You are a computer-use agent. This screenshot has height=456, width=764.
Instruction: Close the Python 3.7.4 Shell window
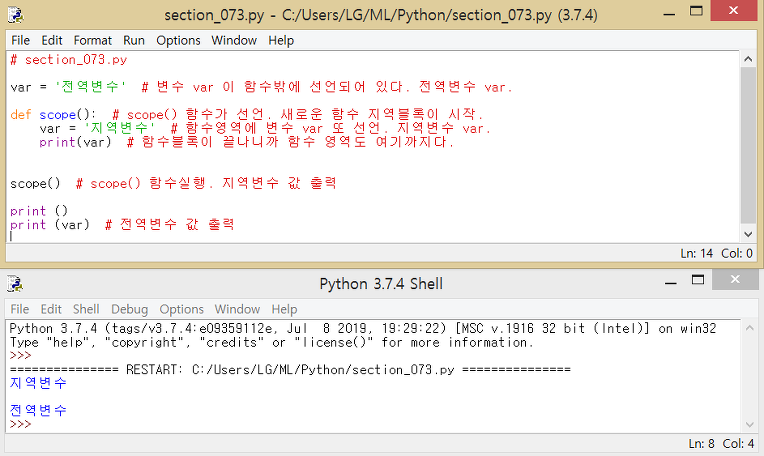(735, 279)
